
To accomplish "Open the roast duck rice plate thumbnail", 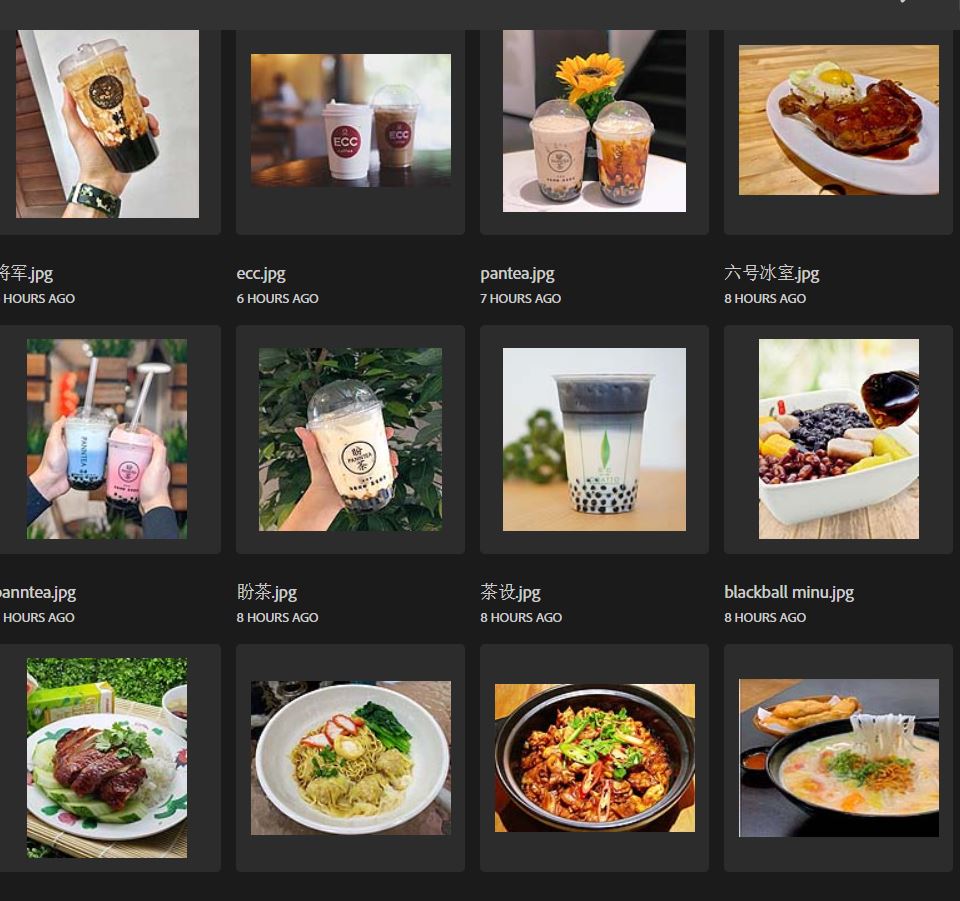I will [x=107, y=758].
